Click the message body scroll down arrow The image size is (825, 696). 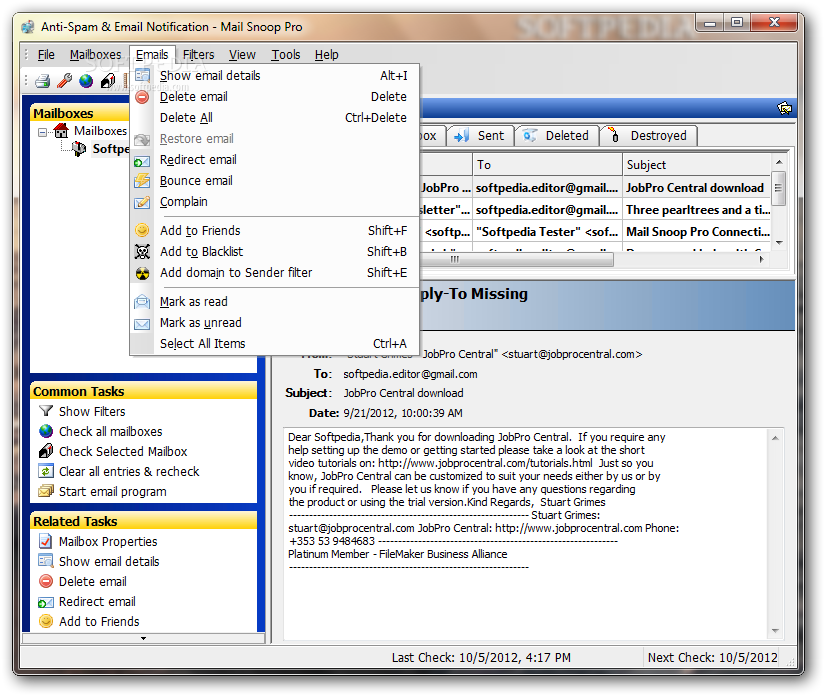(x=775, y=630)
